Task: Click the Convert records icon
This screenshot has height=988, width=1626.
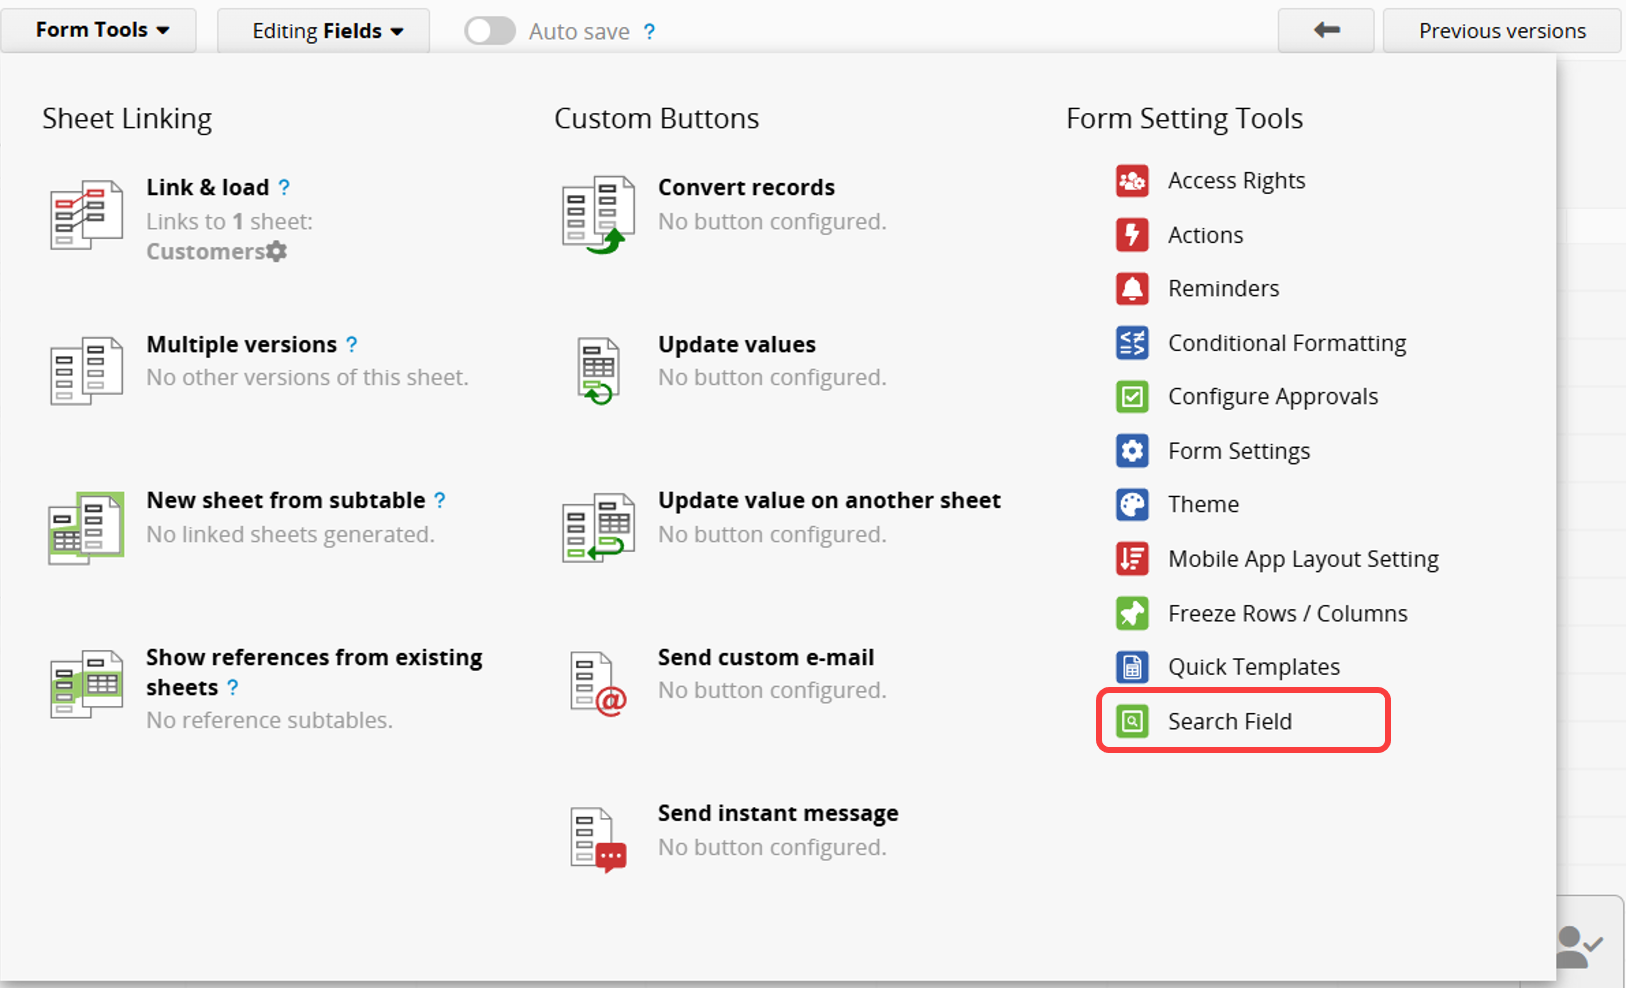Action: pyautogui.click(x=598, y=214)
